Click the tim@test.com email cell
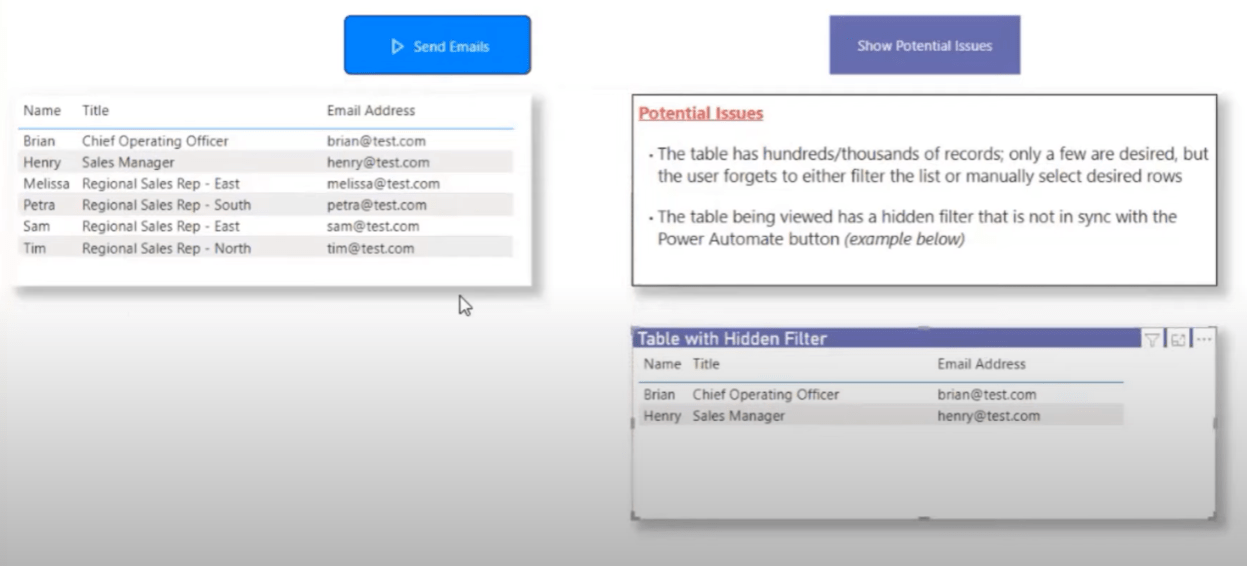Viewport: 1247px width, 566px height. point(370,248)
